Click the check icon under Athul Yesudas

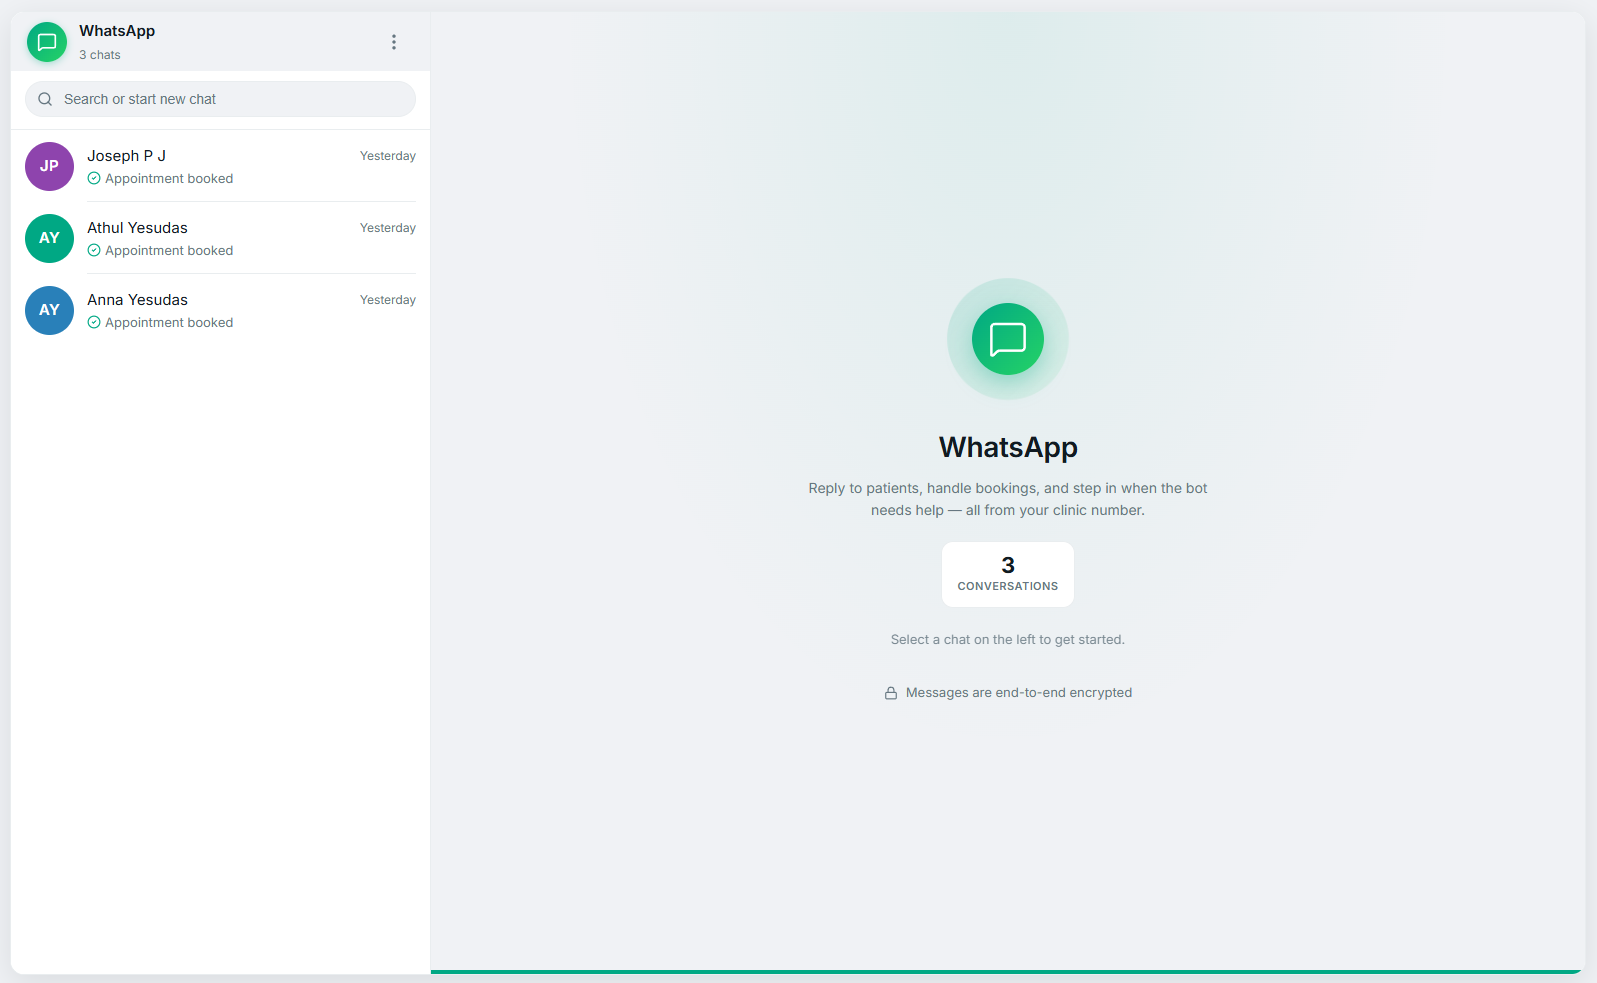click(94, 250)
